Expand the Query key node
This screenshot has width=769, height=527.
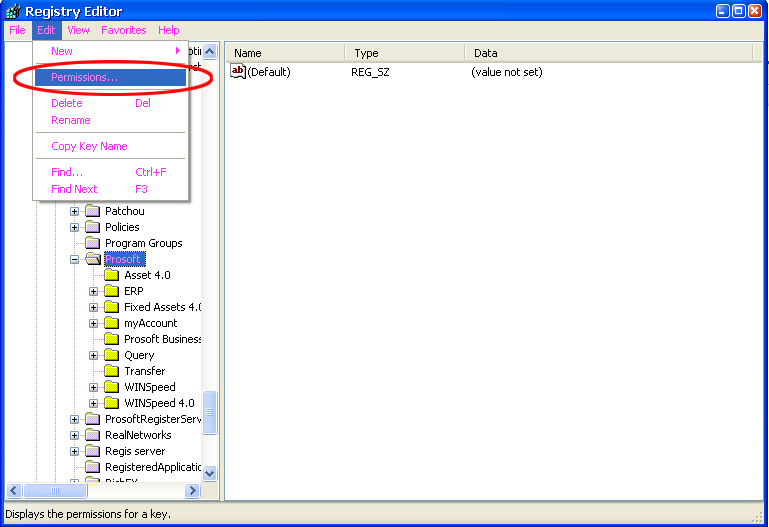pyautogui.click(x=94, y=355)
